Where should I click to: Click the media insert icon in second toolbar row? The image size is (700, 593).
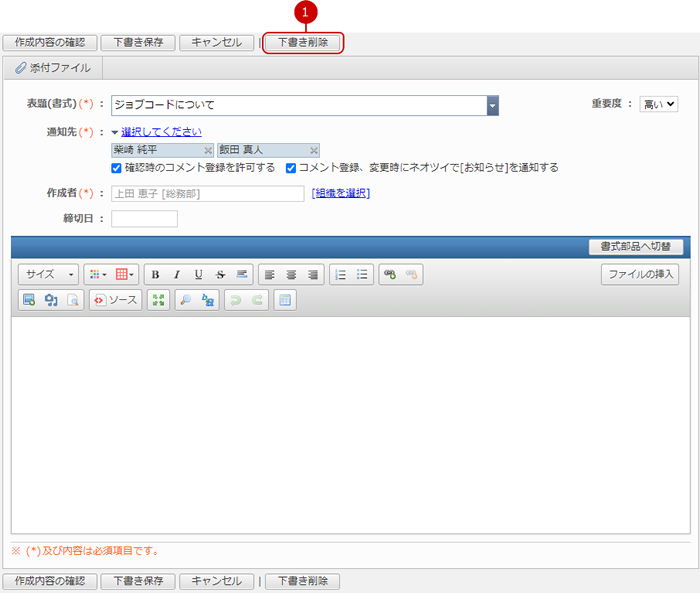point(51,300)
